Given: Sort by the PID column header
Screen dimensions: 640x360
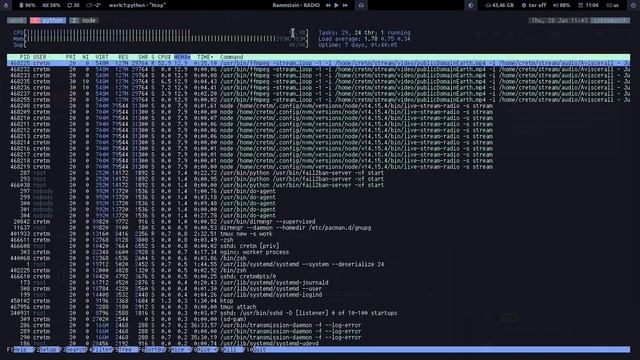Looking at the screenshot, I should pyautogui.click(x=24, y=57).
